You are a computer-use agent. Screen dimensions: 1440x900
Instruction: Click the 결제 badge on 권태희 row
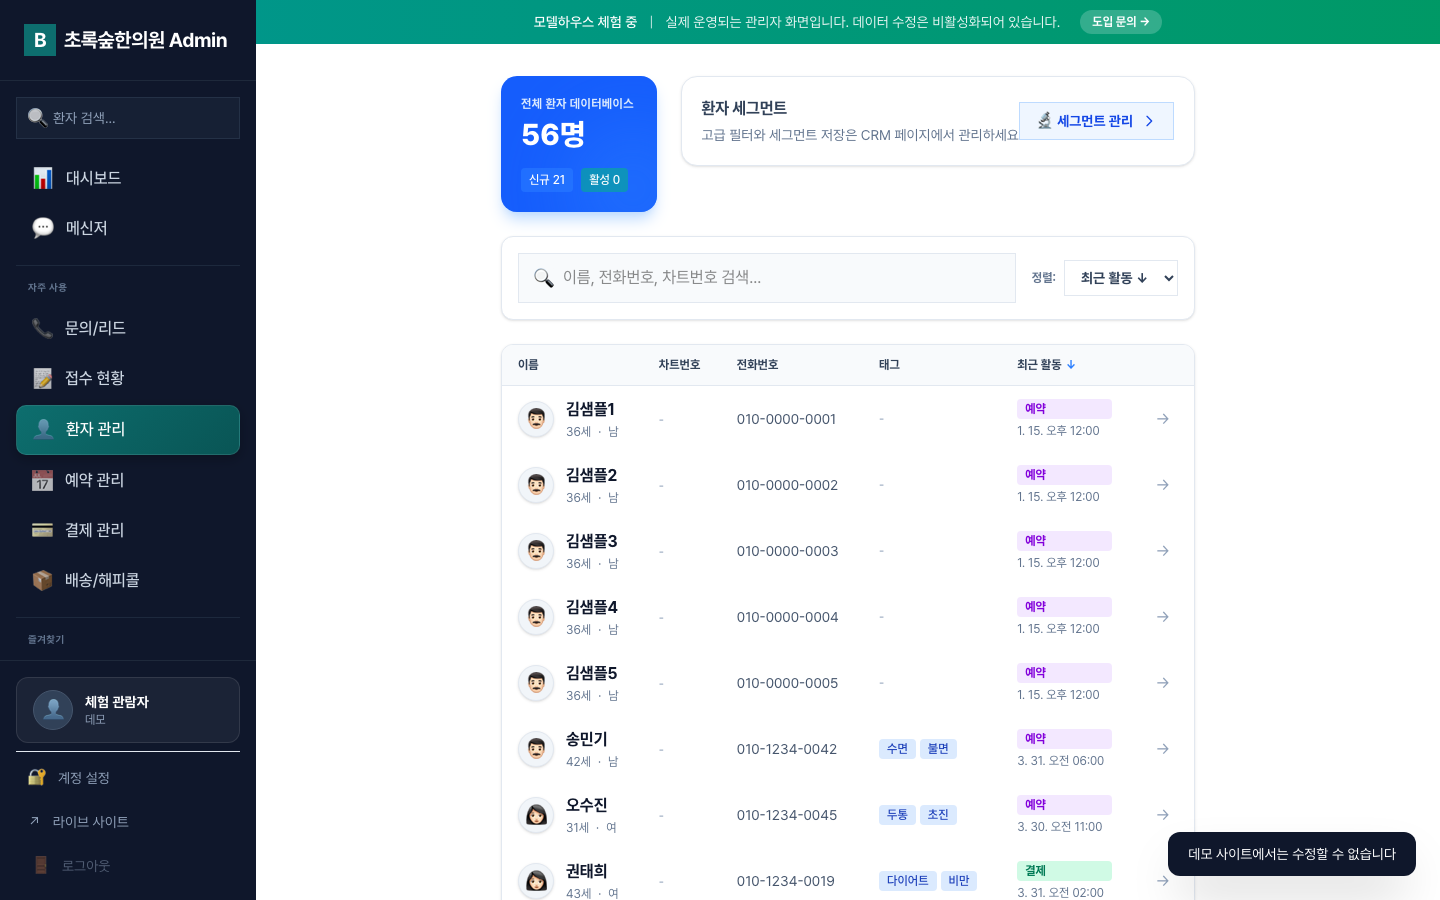tap(1064, 871)
